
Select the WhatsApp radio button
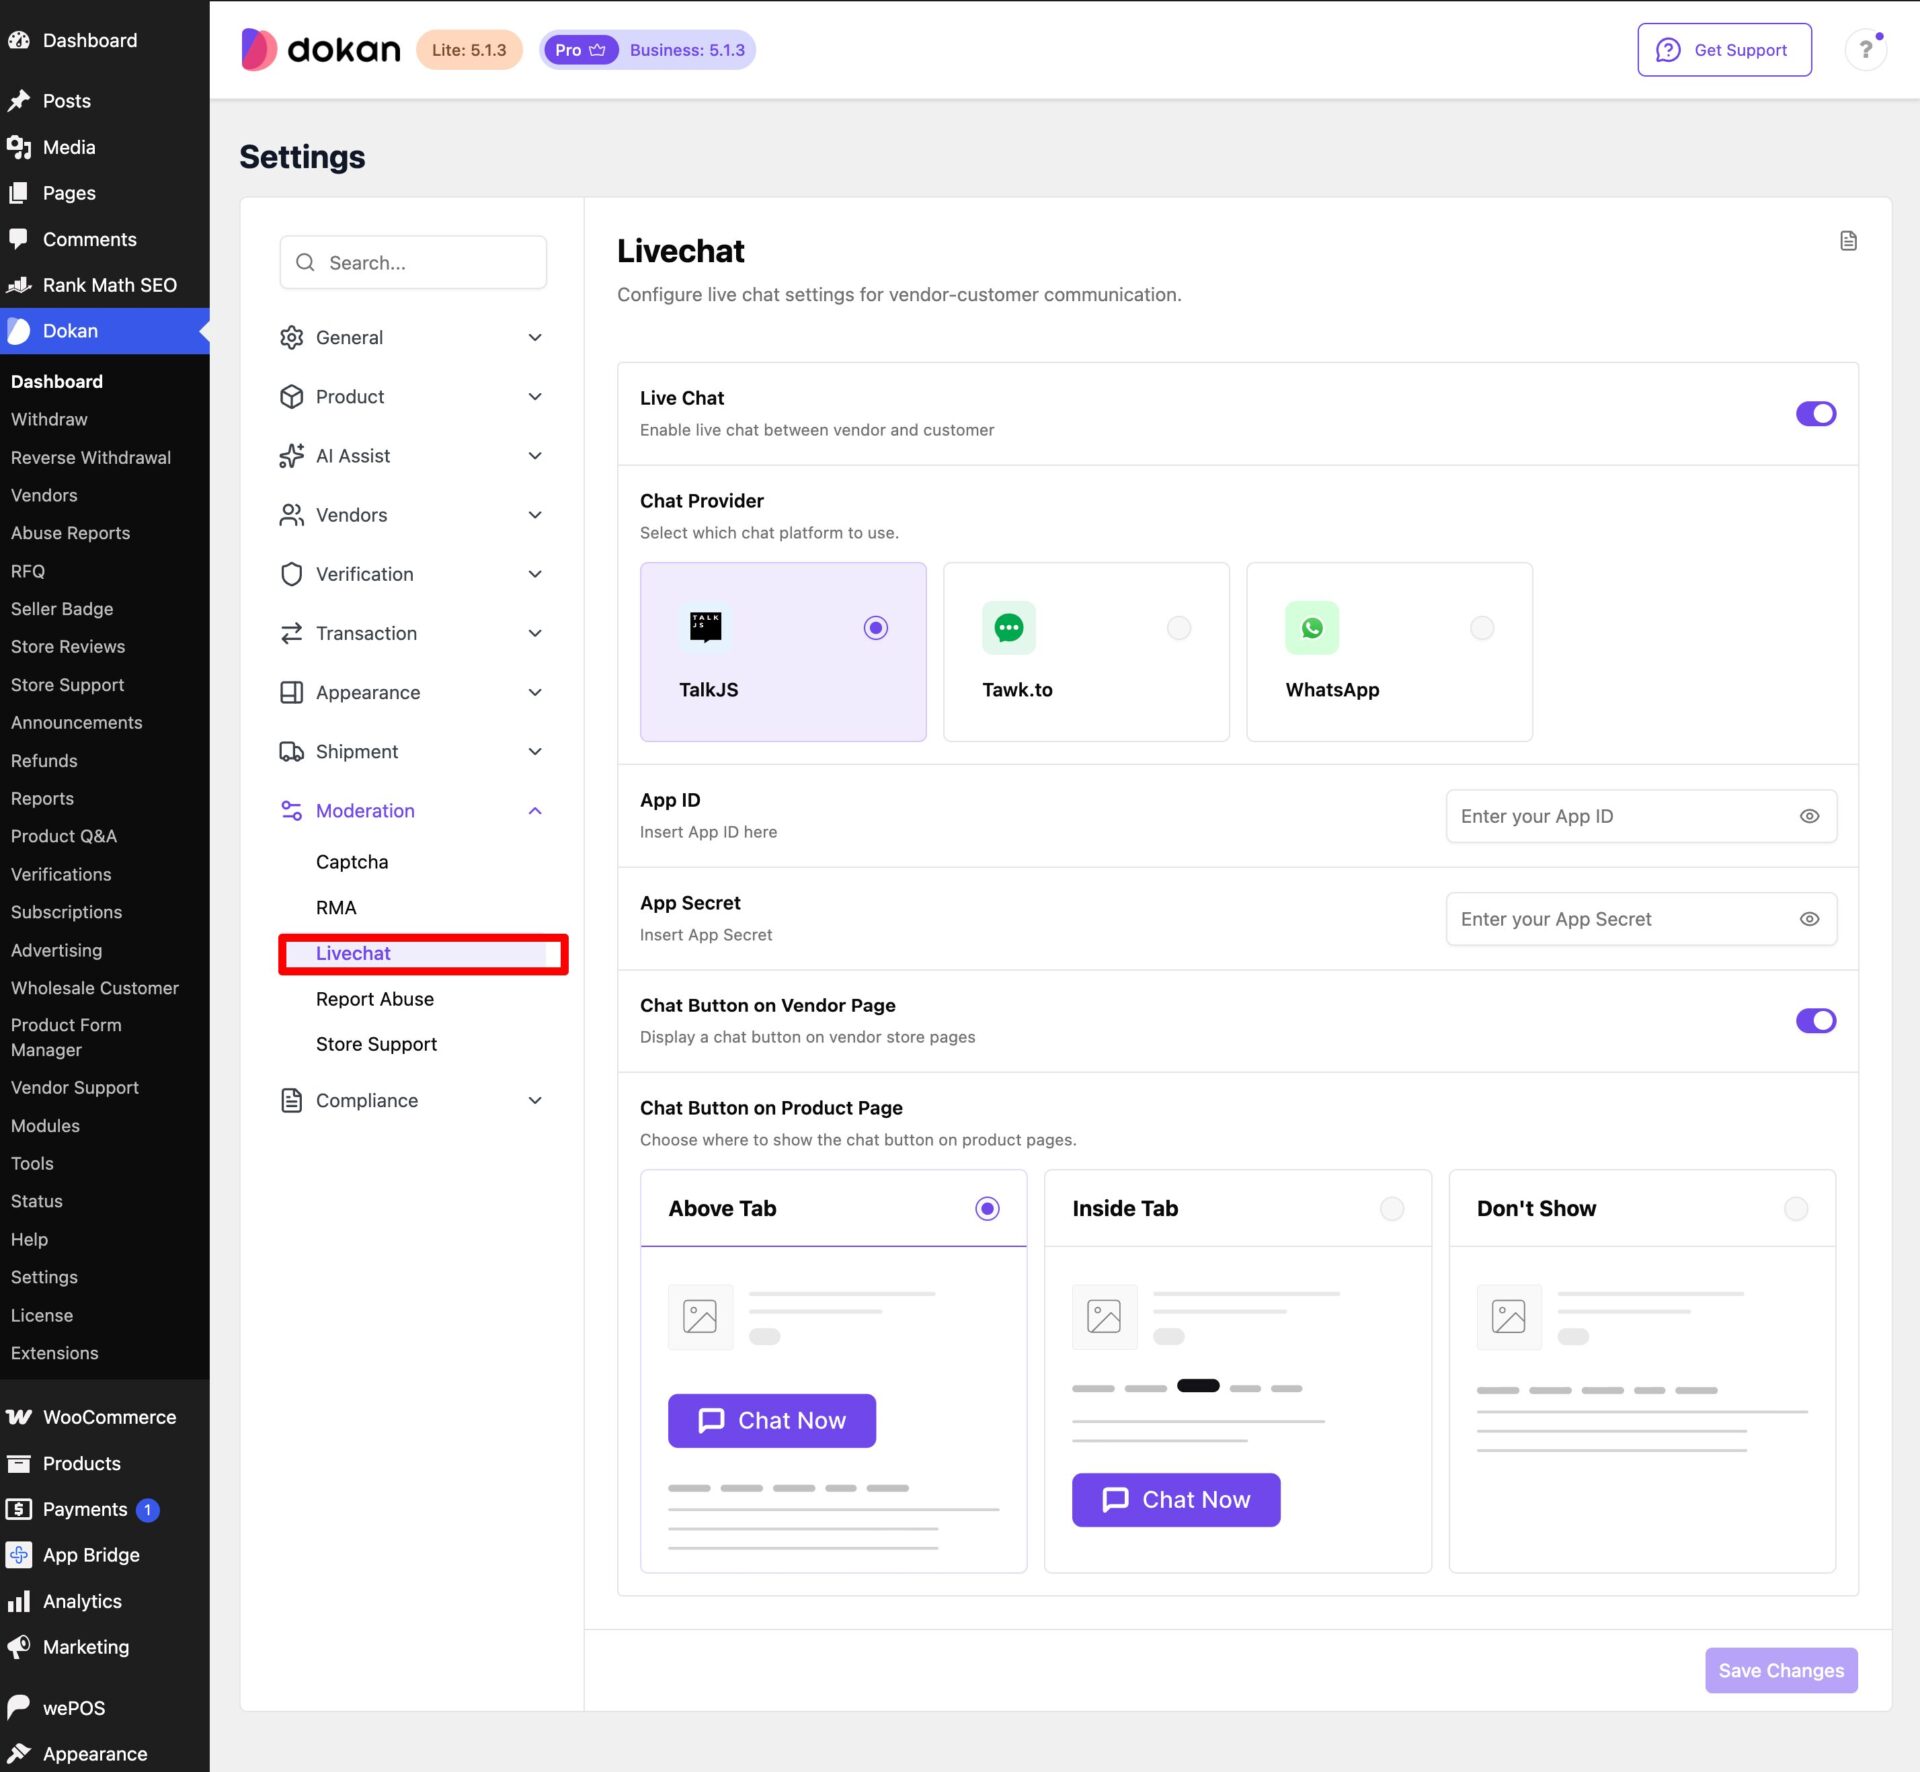pos(1482,628)
